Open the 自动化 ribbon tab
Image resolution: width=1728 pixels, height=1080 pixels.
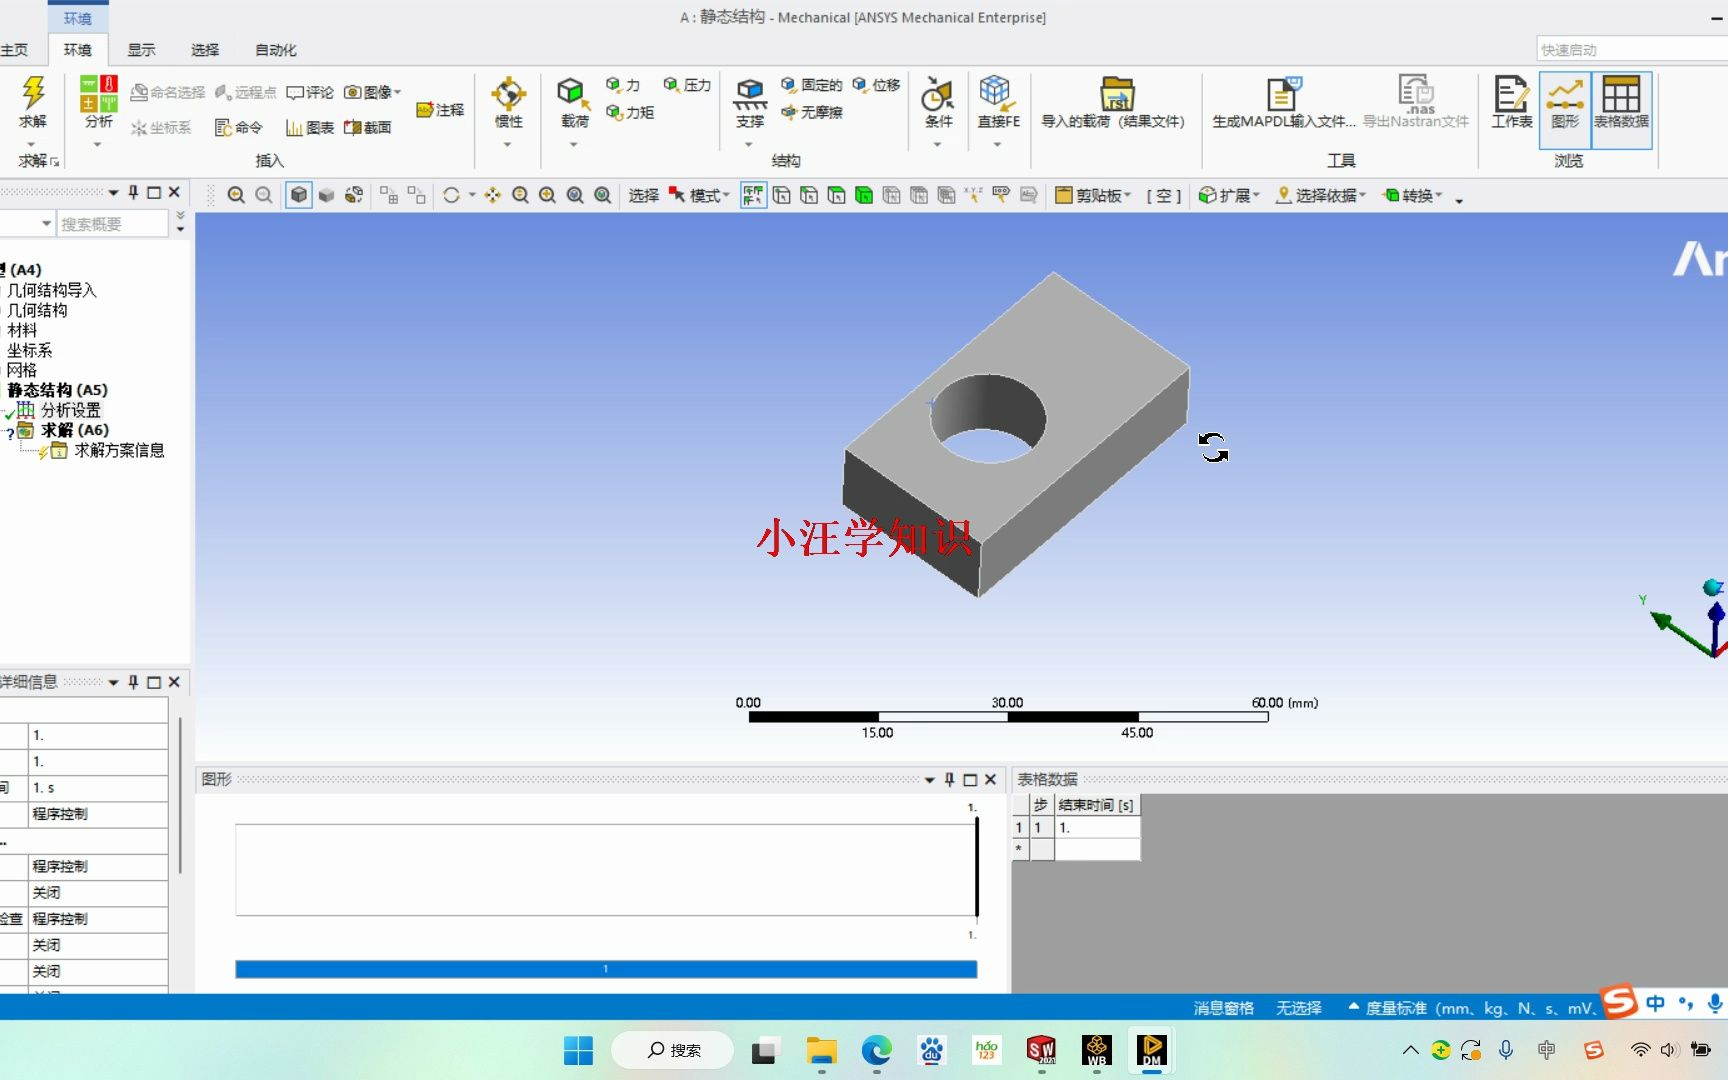pyautogui.click(x=275, y=49)
